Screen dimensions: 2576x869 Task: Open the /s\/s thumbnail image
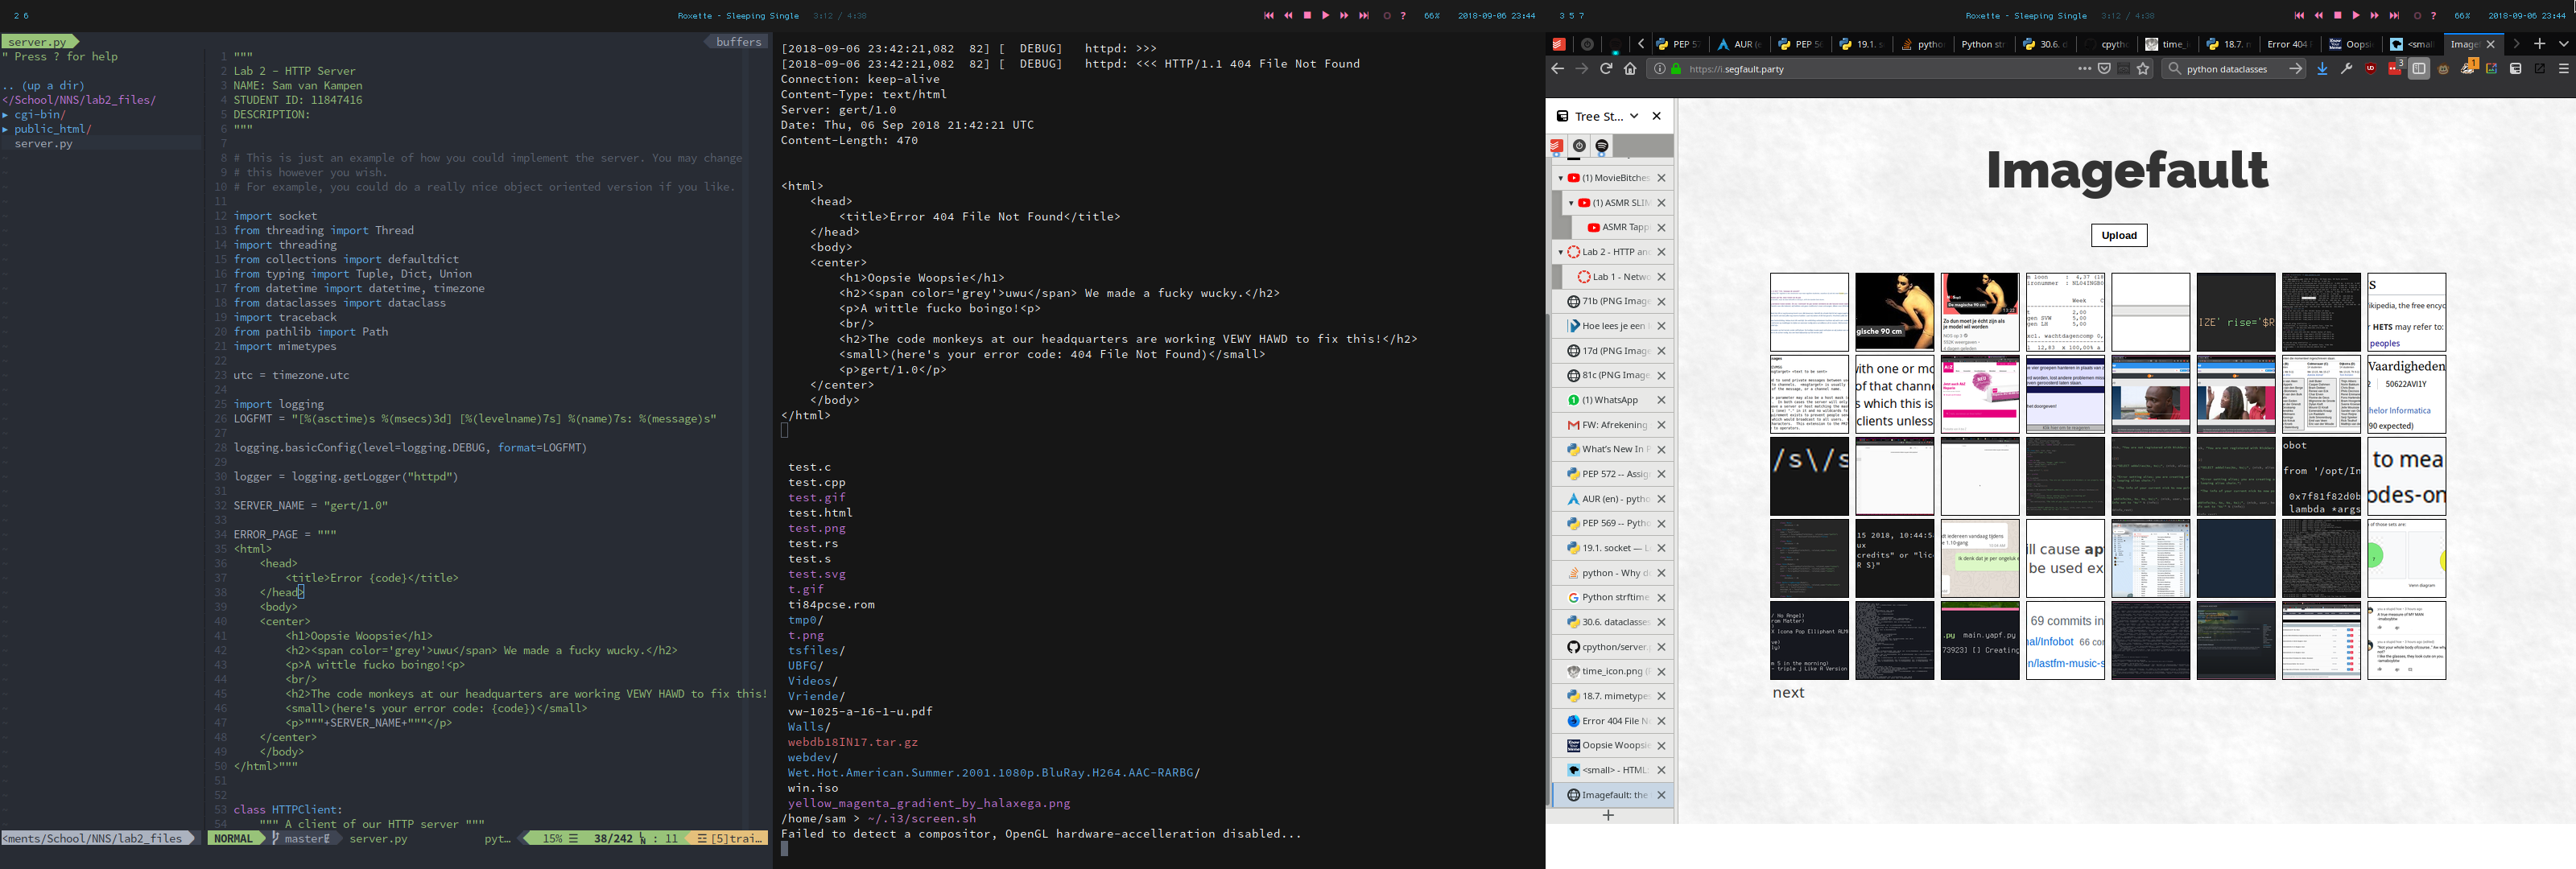tap(1808, 476)
